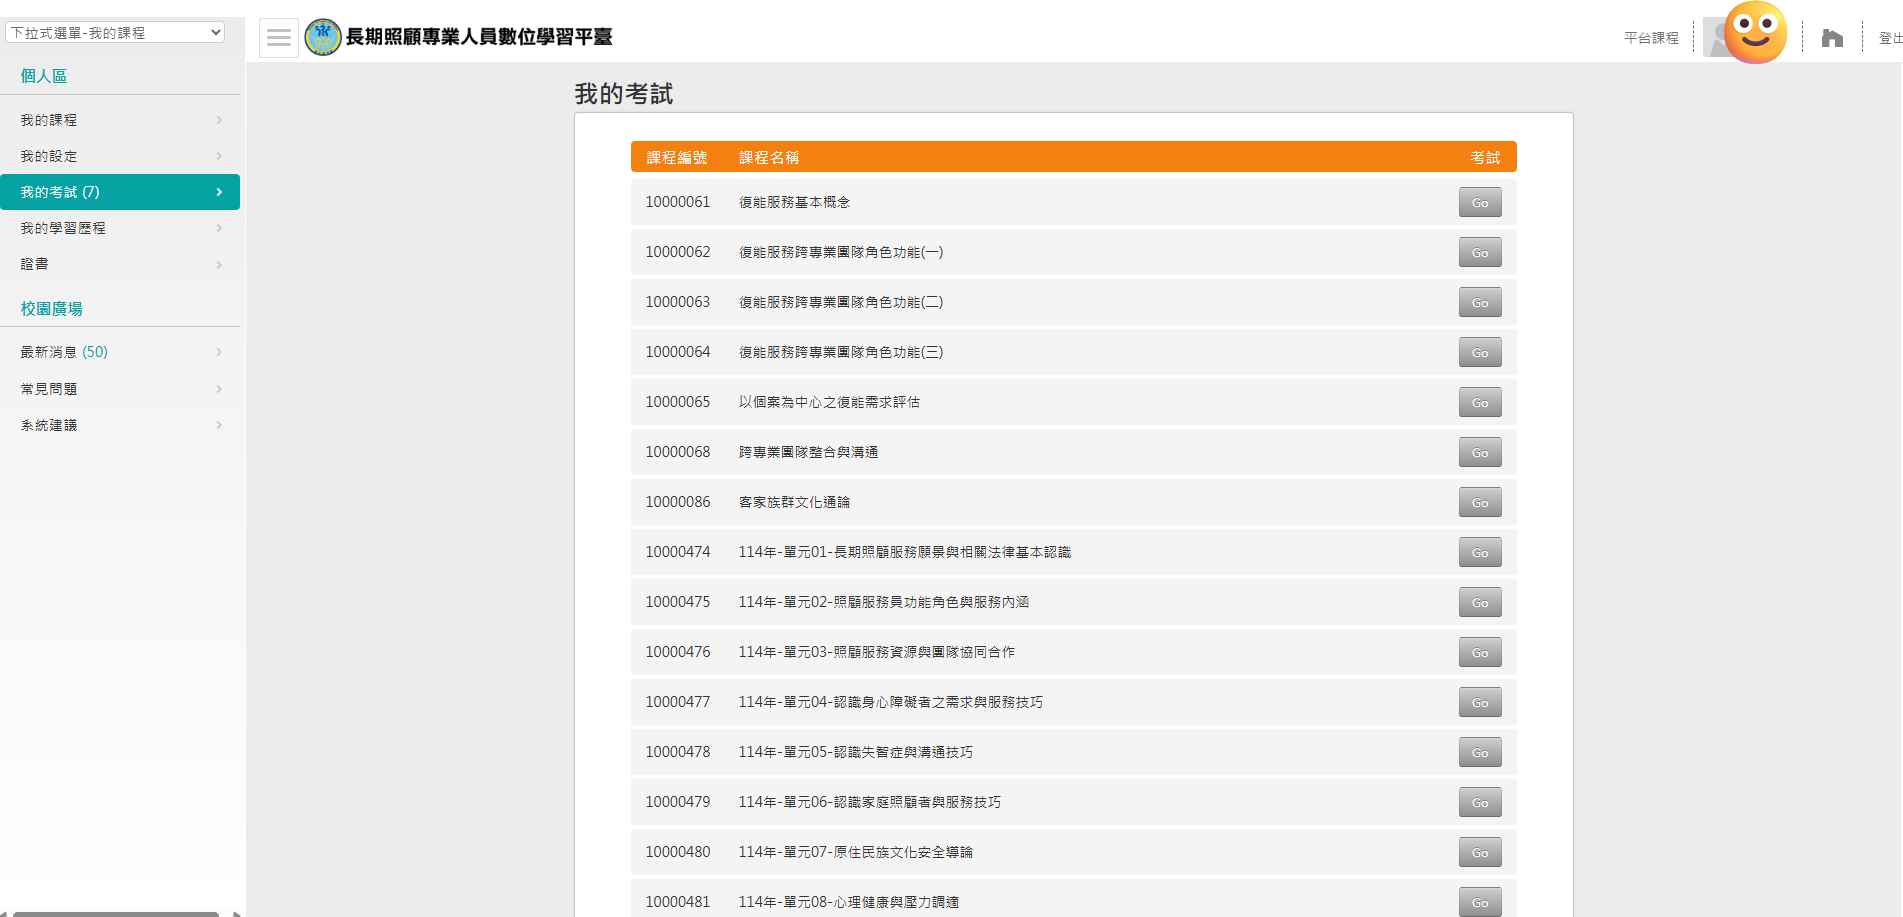This screenshot has width=1903, height=917.
Task: Click 平台課程 link in header
Action: click(1651, 38)
